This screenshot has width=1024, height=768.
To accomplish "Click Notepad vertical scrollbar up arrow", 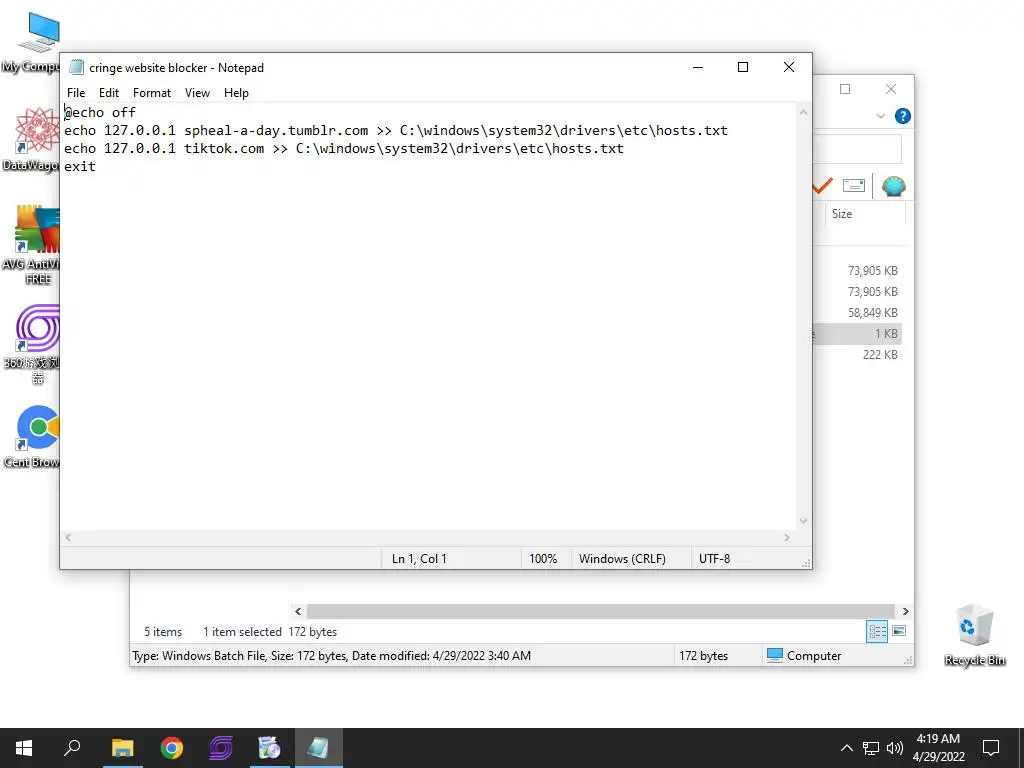I will point(803,112).
